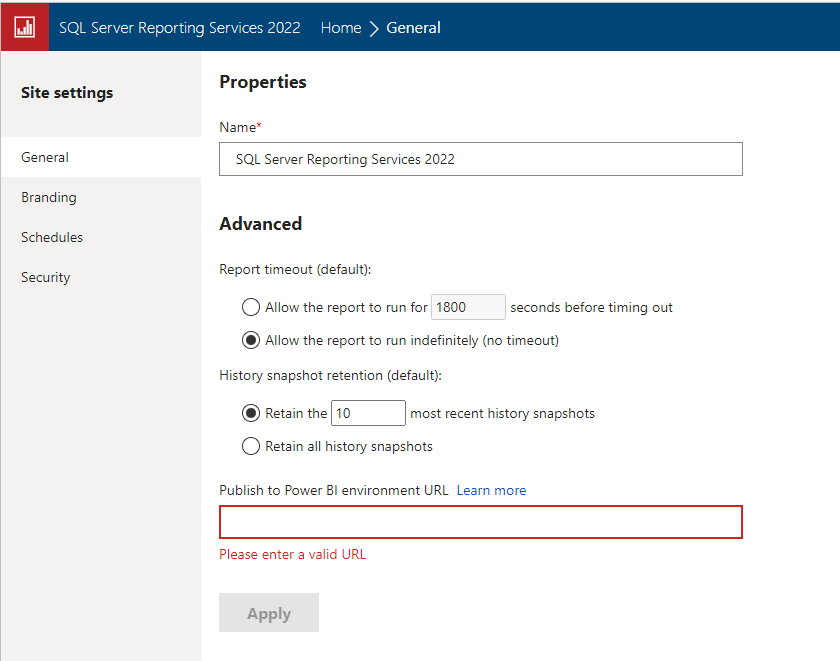Click the snapshot retention count field
The image size is (840, 661).
[368, 413]
